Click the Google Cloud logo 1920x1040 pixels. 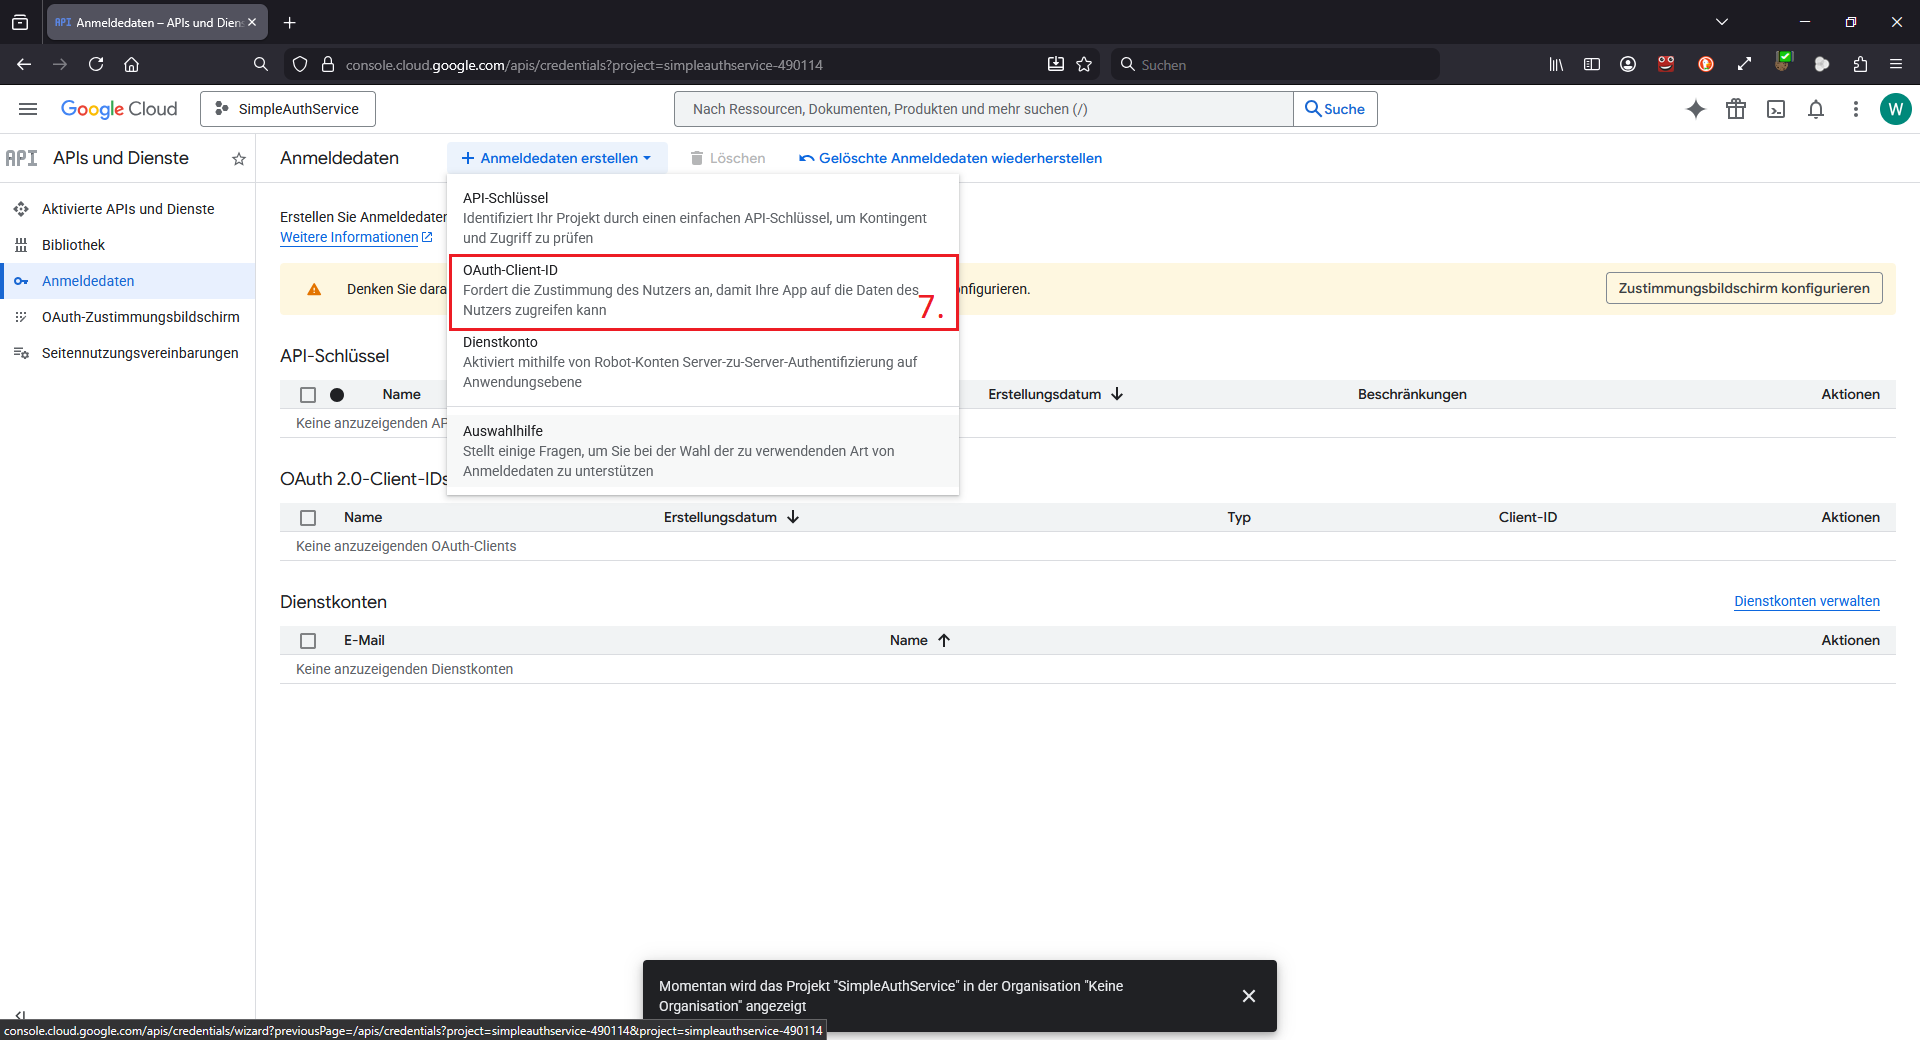click(x=119, y=109)
